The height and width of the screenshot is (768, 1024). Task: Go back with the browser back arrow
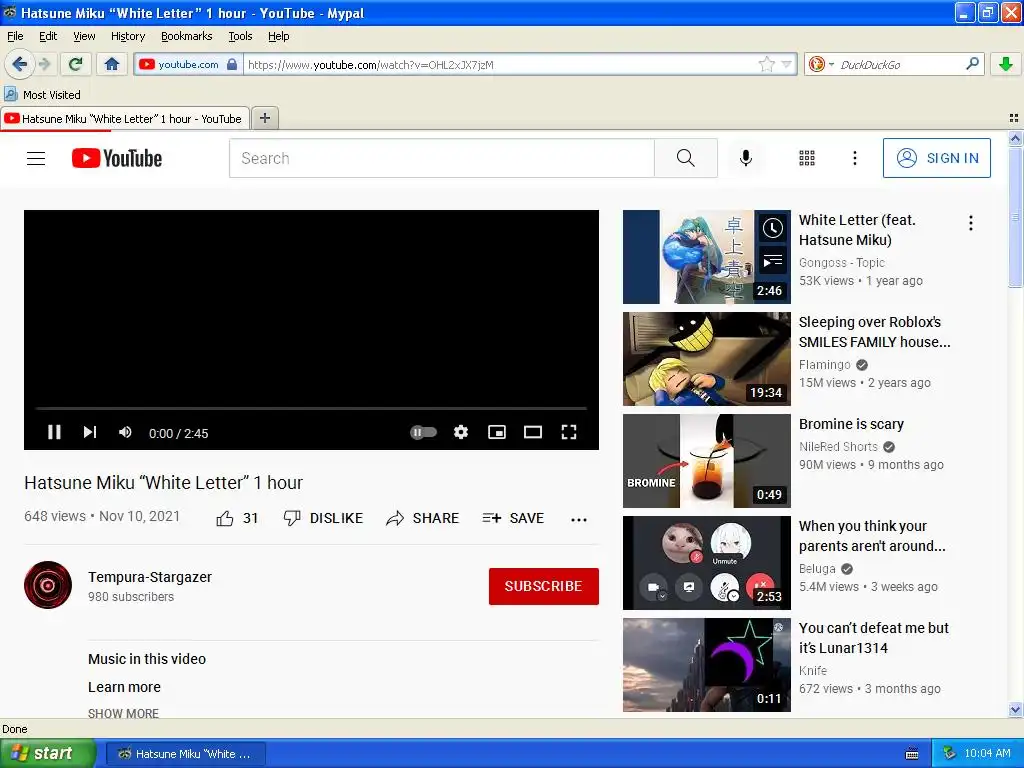pos(19,64)
